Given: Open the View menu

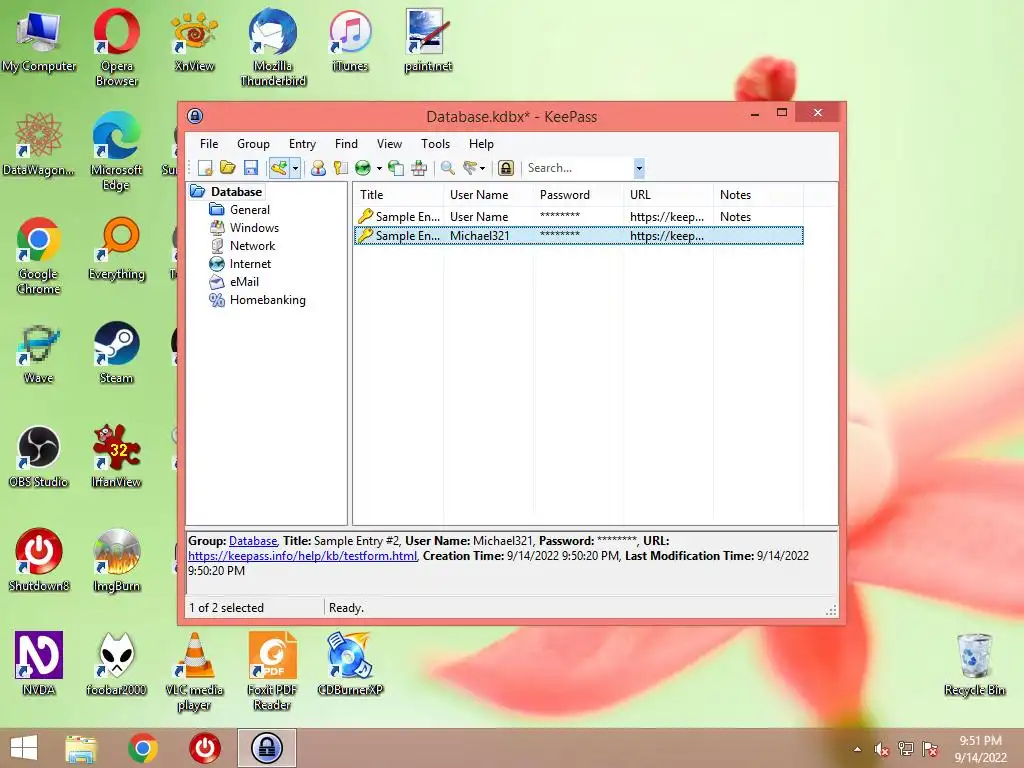Looking at the screenshot, I should [389, 144].
